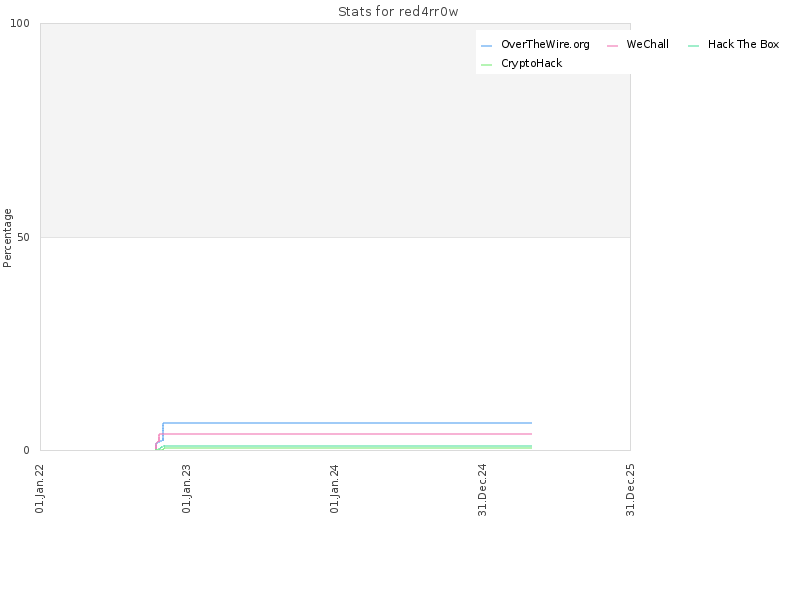
Task: Click the chart title Stats for red4rr0w
Action: [x=398, y=12]
